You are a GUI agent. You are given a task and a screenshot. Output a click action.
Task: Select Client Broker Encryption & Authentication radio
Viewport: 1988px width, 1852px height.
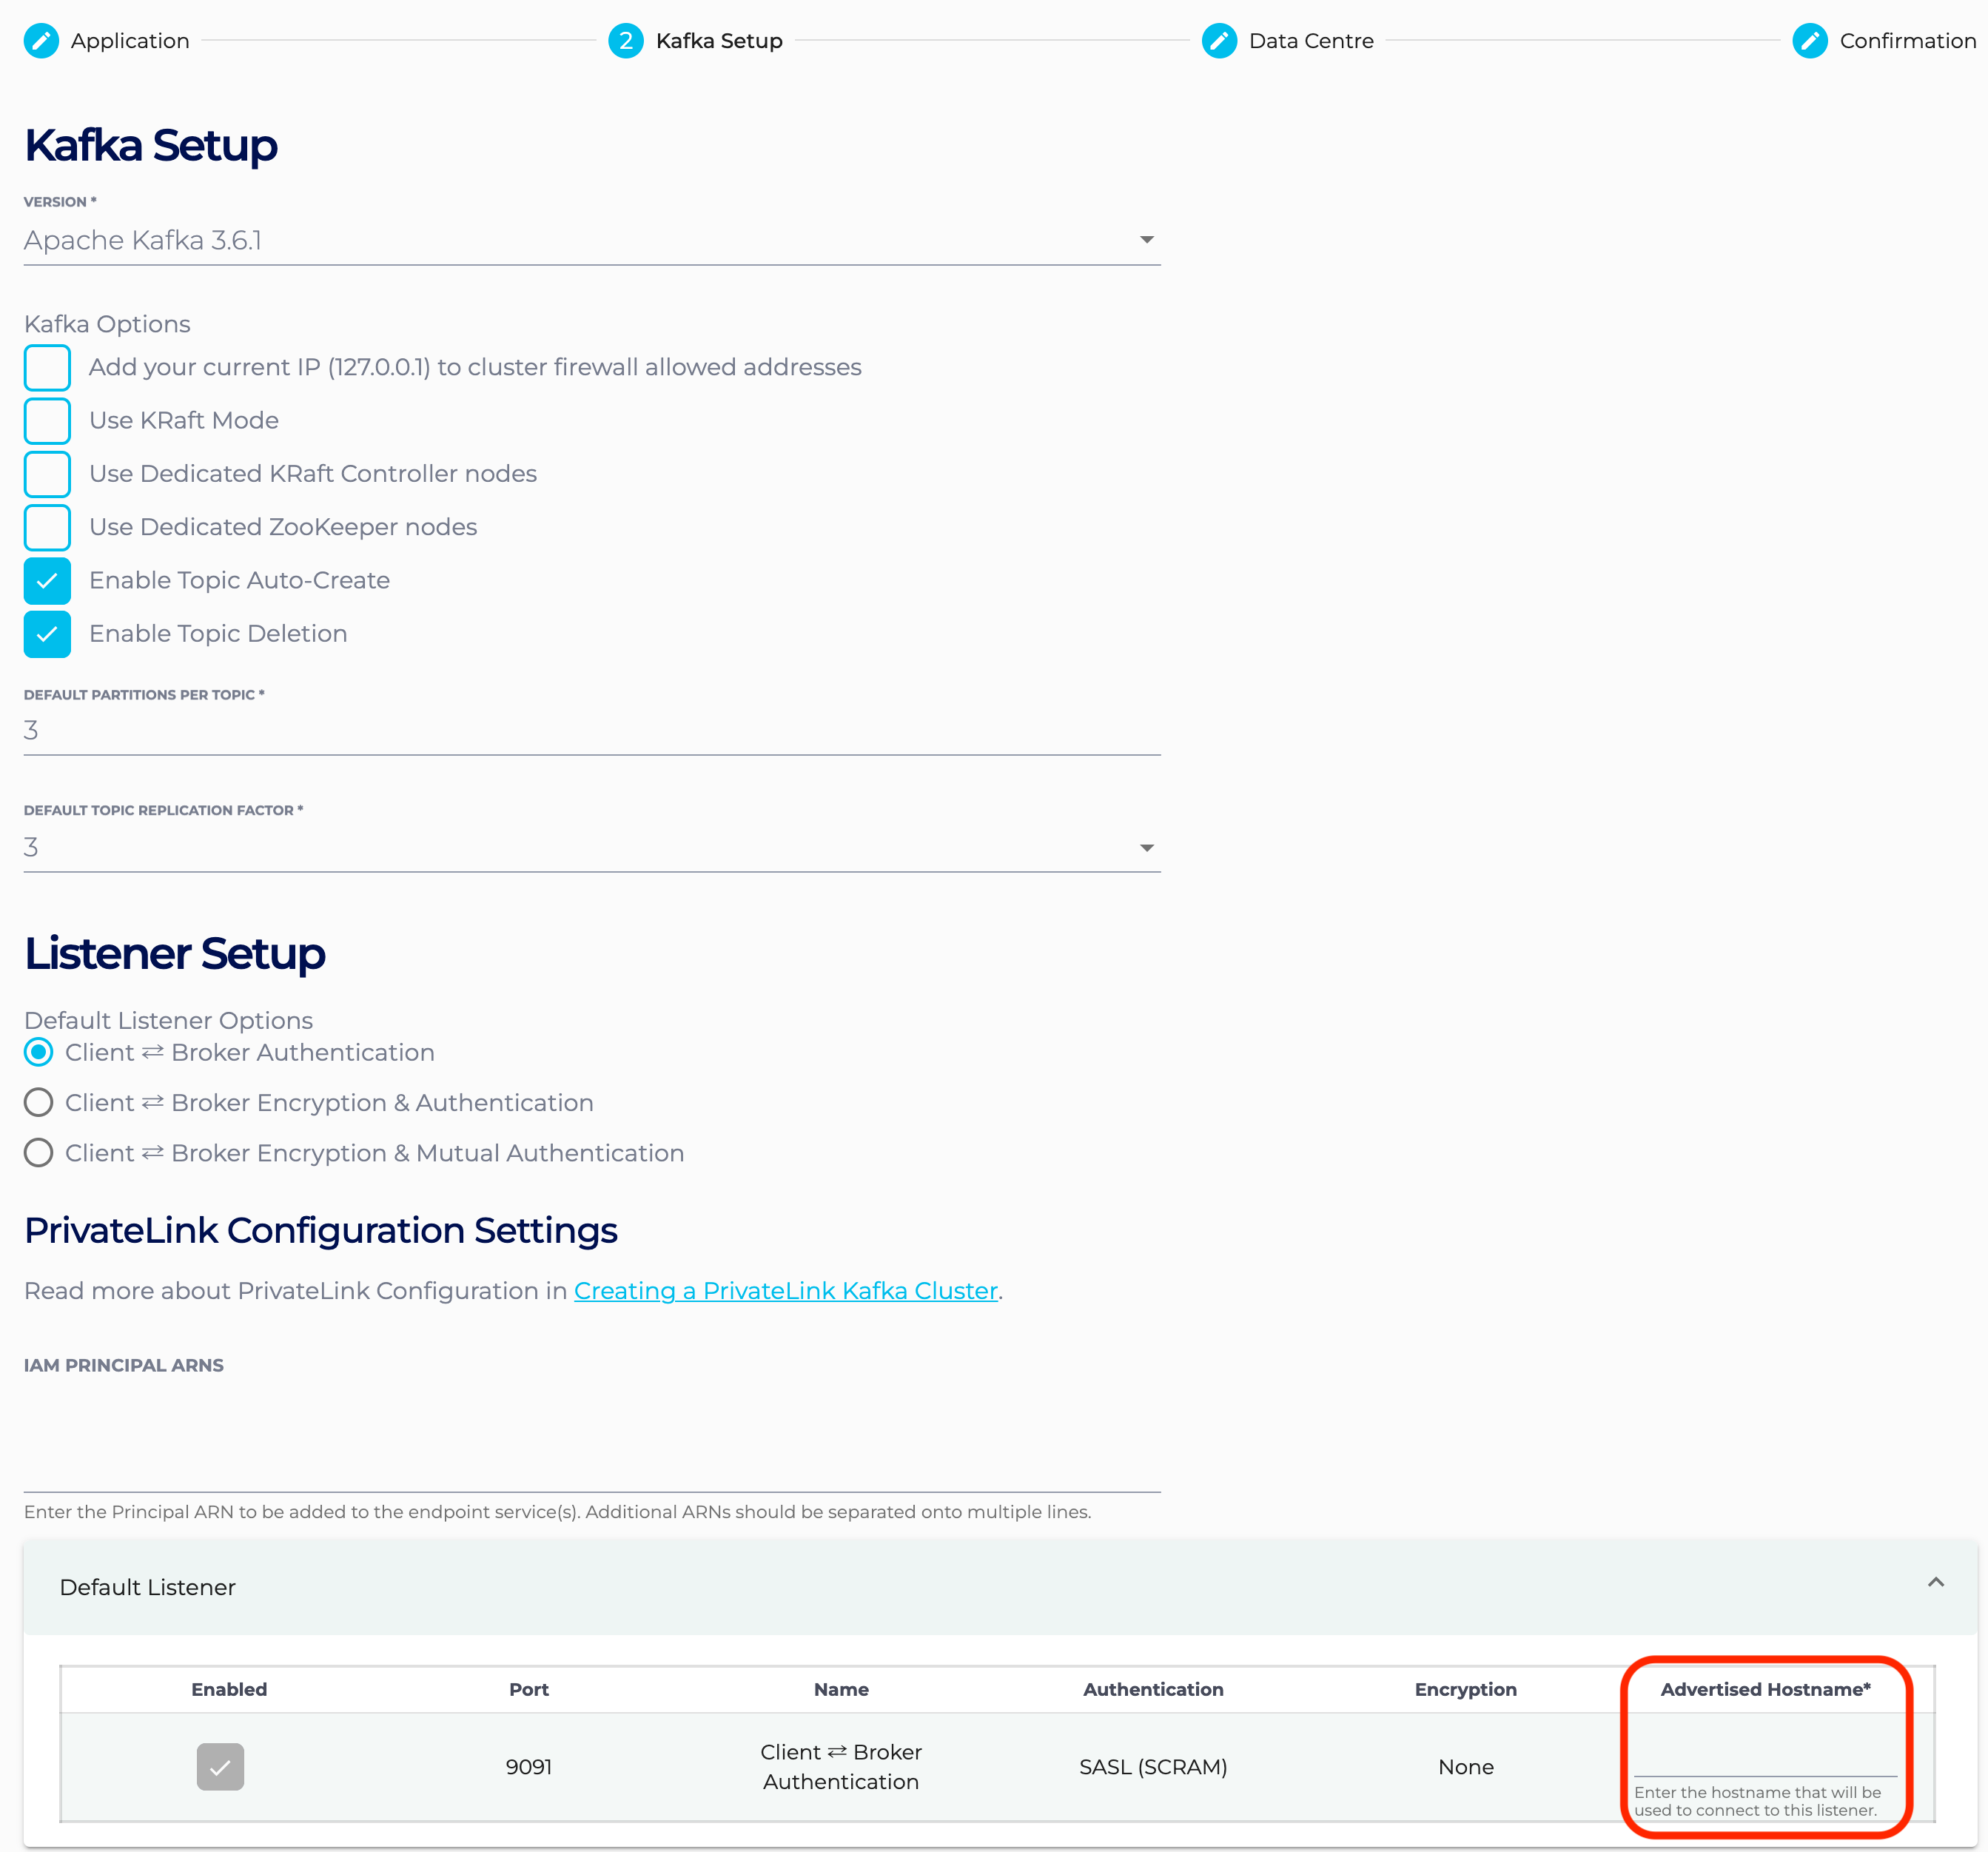click(x=39, y=1102)
